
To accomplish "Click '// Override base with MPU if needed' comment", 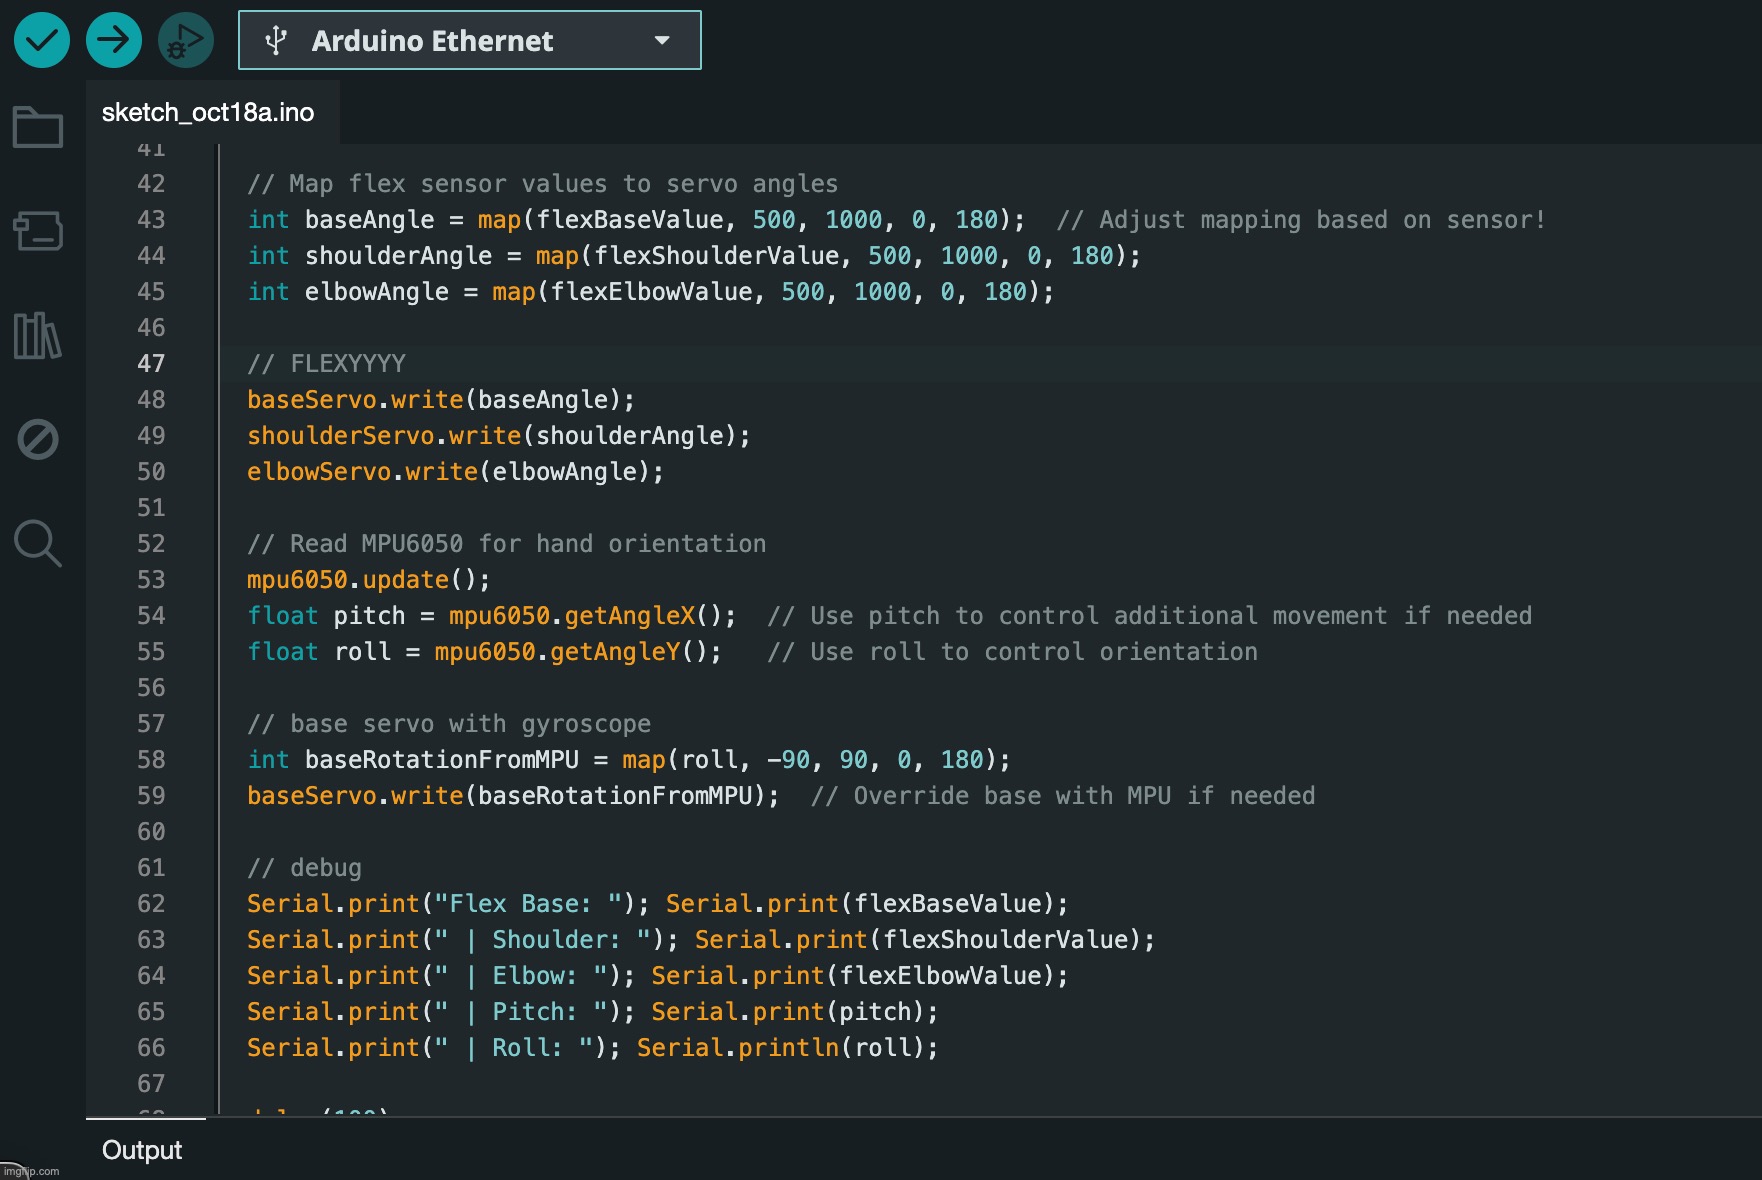I will [x=1063, y=796].
